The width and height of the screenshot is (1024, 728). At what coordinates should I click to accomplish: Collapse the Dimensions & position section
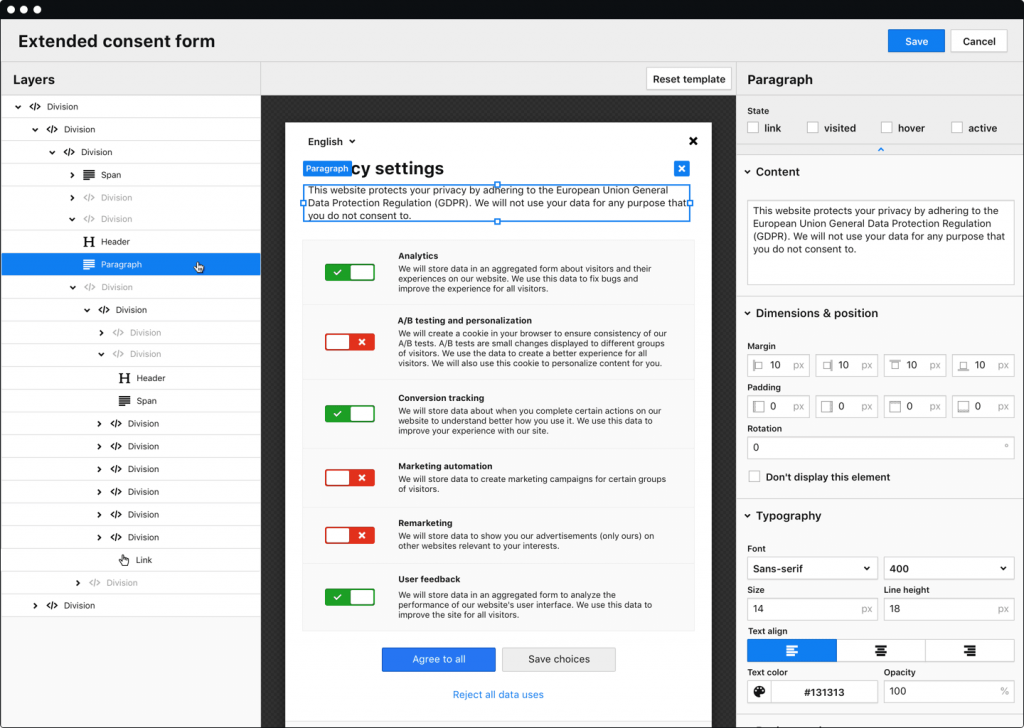pos(747,313)
